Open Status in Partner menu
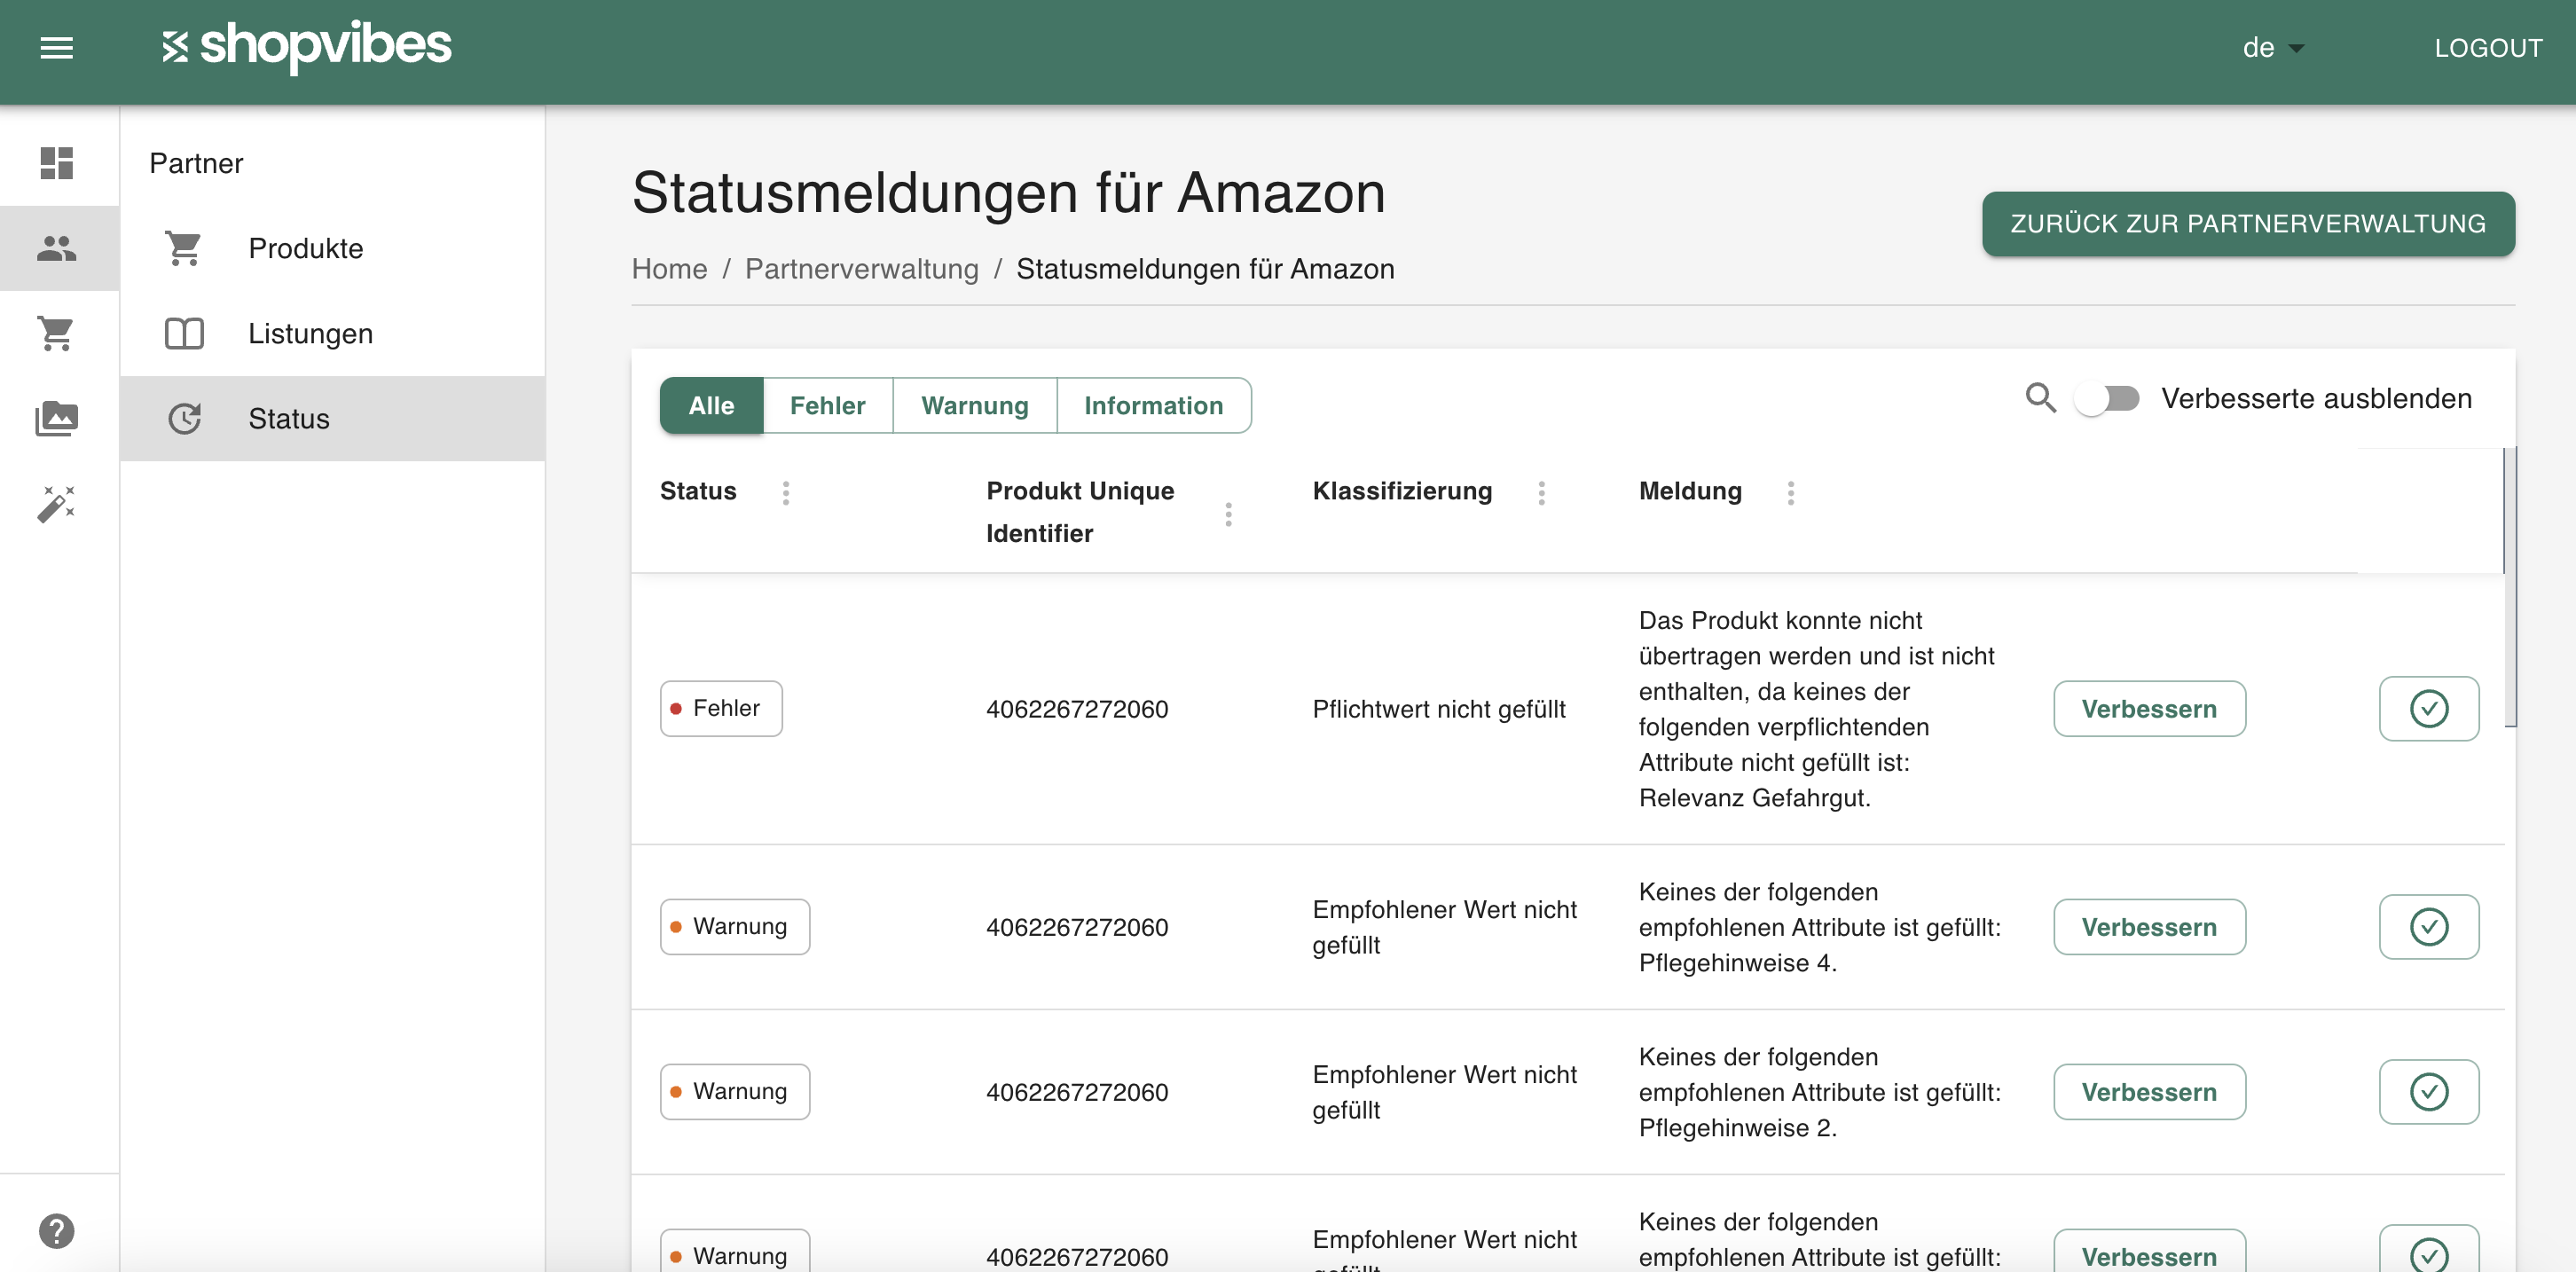 (x=333, y=418)
